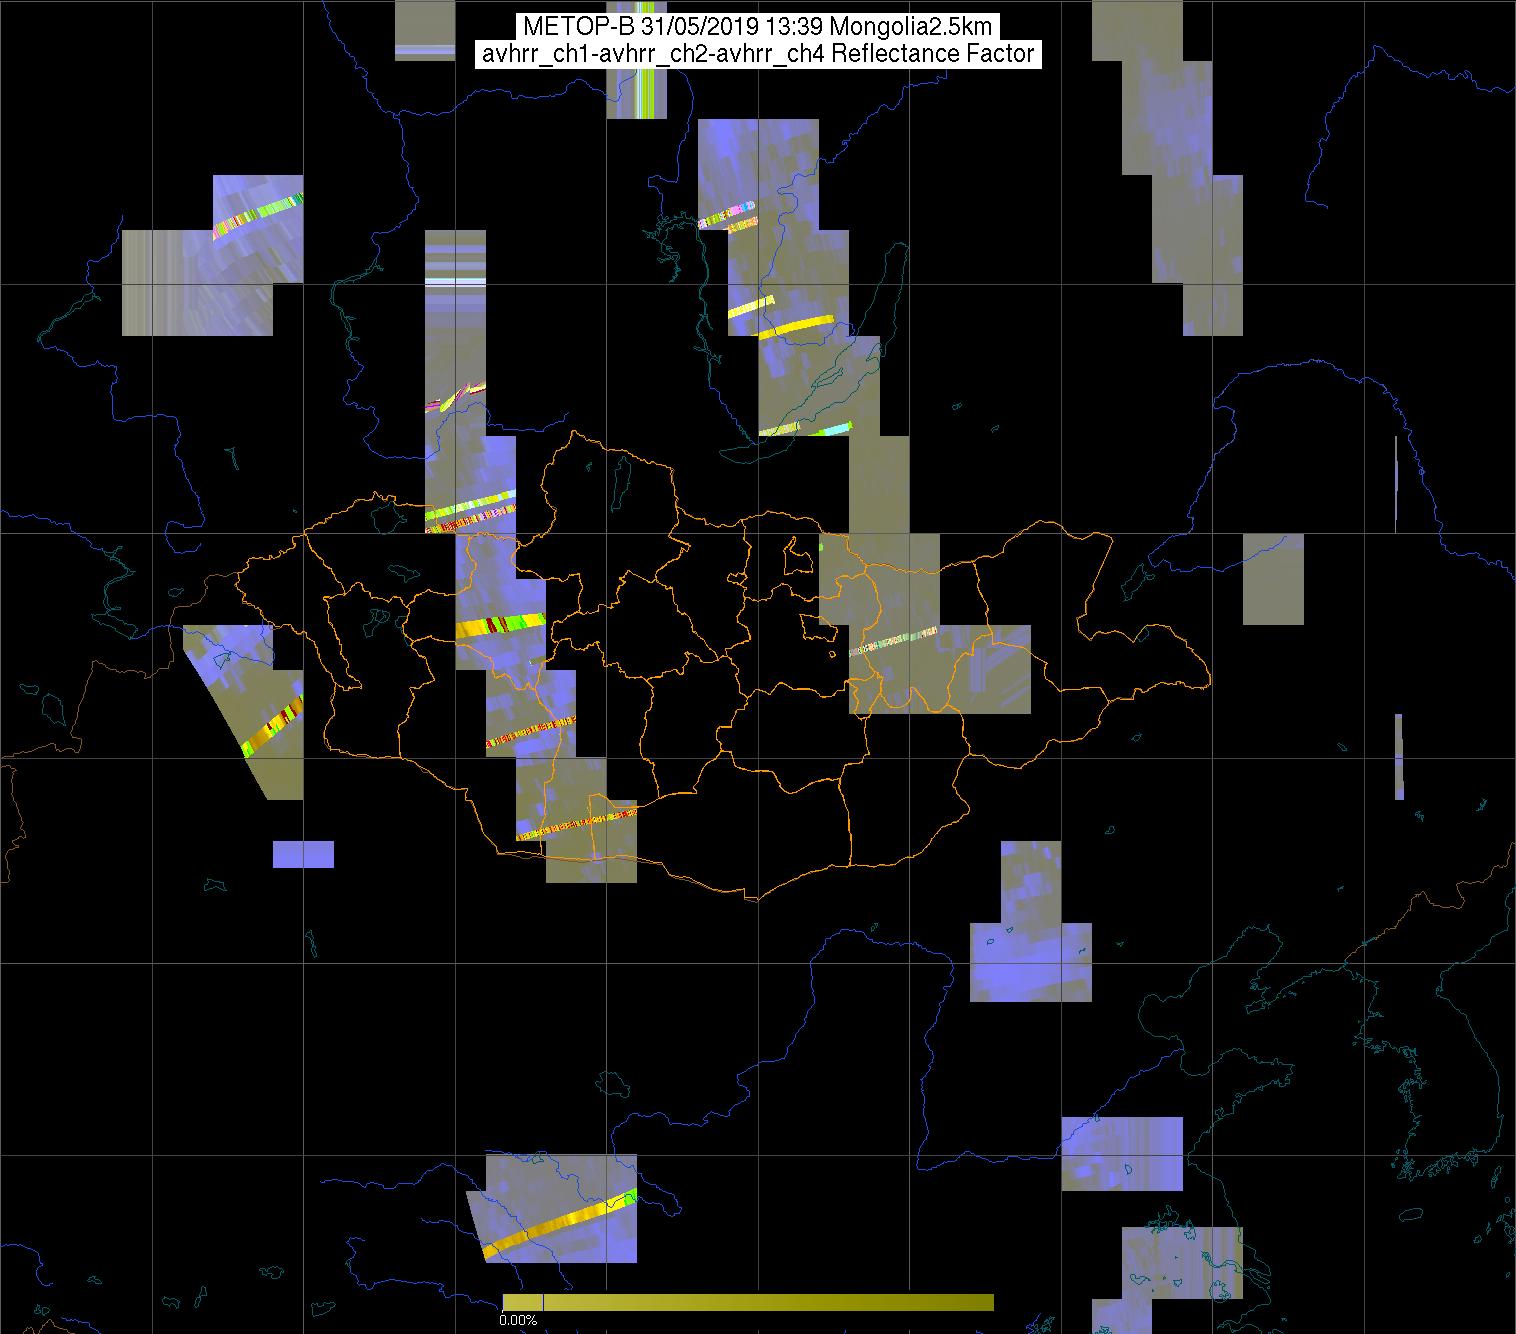Click the blue tile near the bottom-right coastline
1516x1334 pixels.
coord(1121,1154)
